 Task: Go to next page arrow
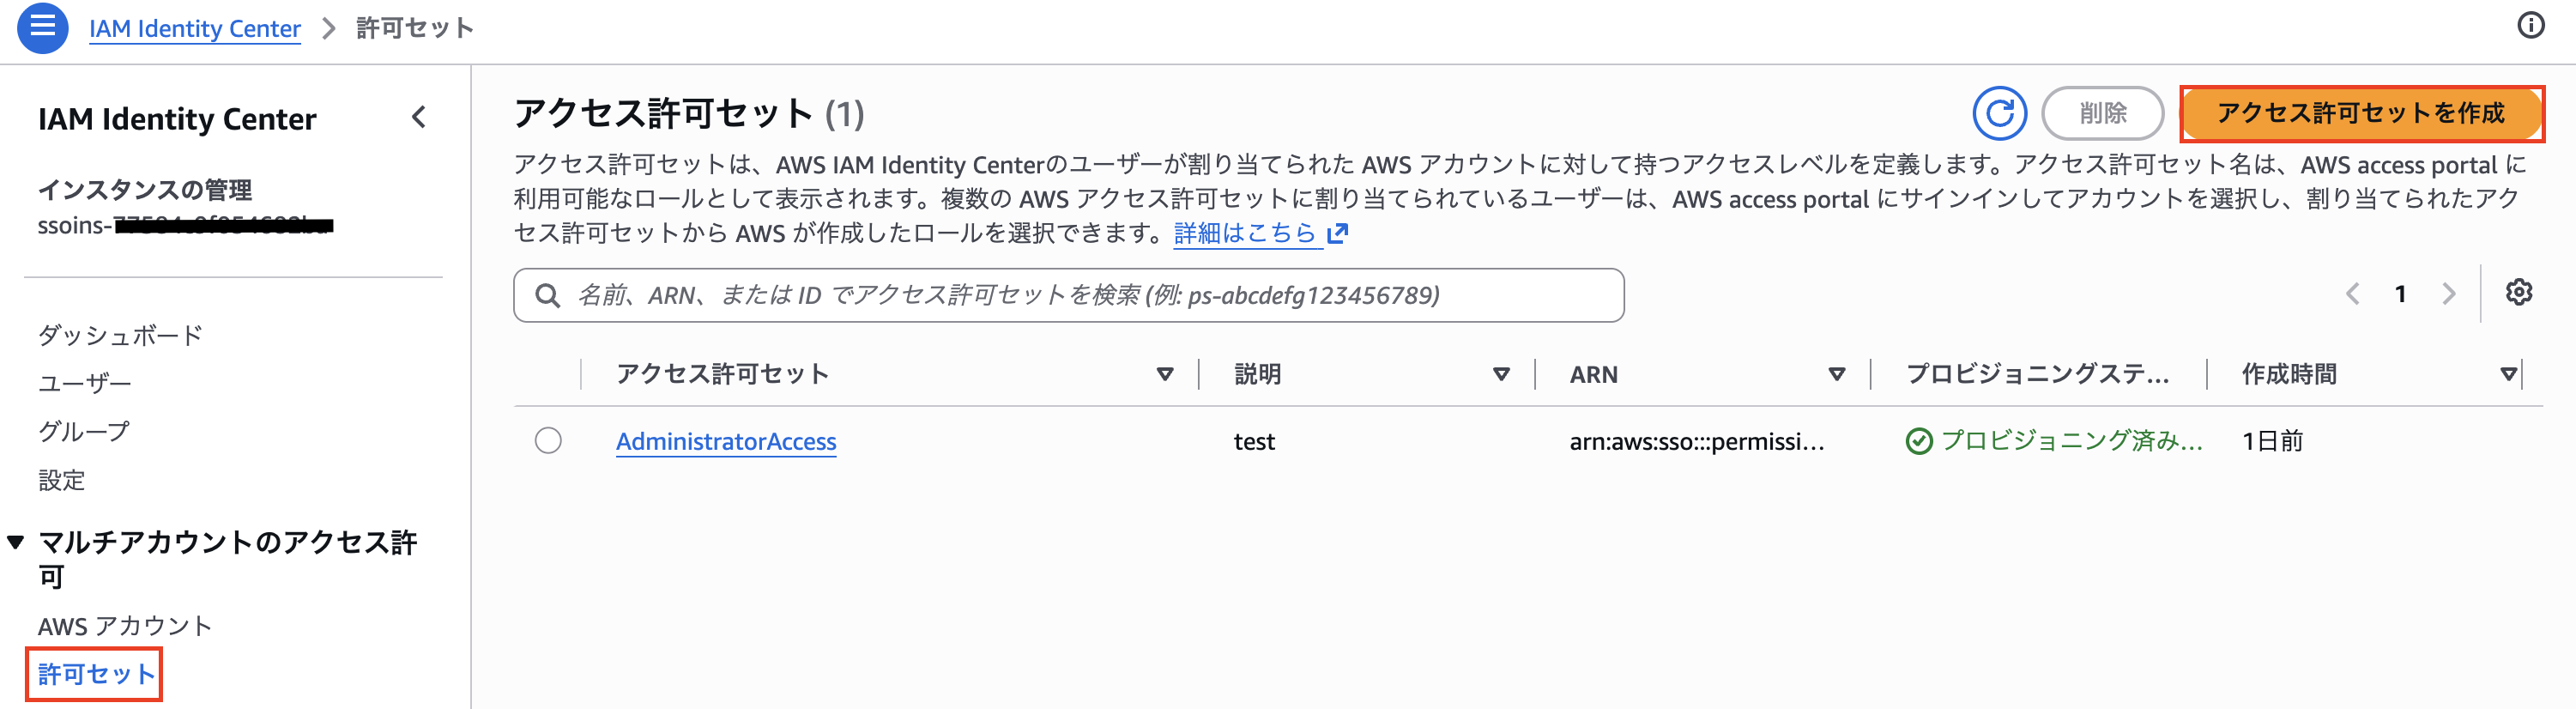click(x=2449, y=293)
